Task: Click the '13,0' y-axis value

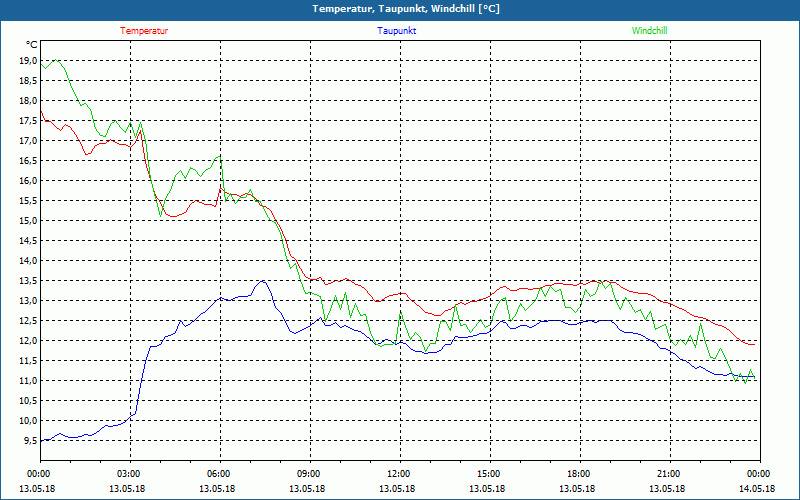Action: point(29,301)
